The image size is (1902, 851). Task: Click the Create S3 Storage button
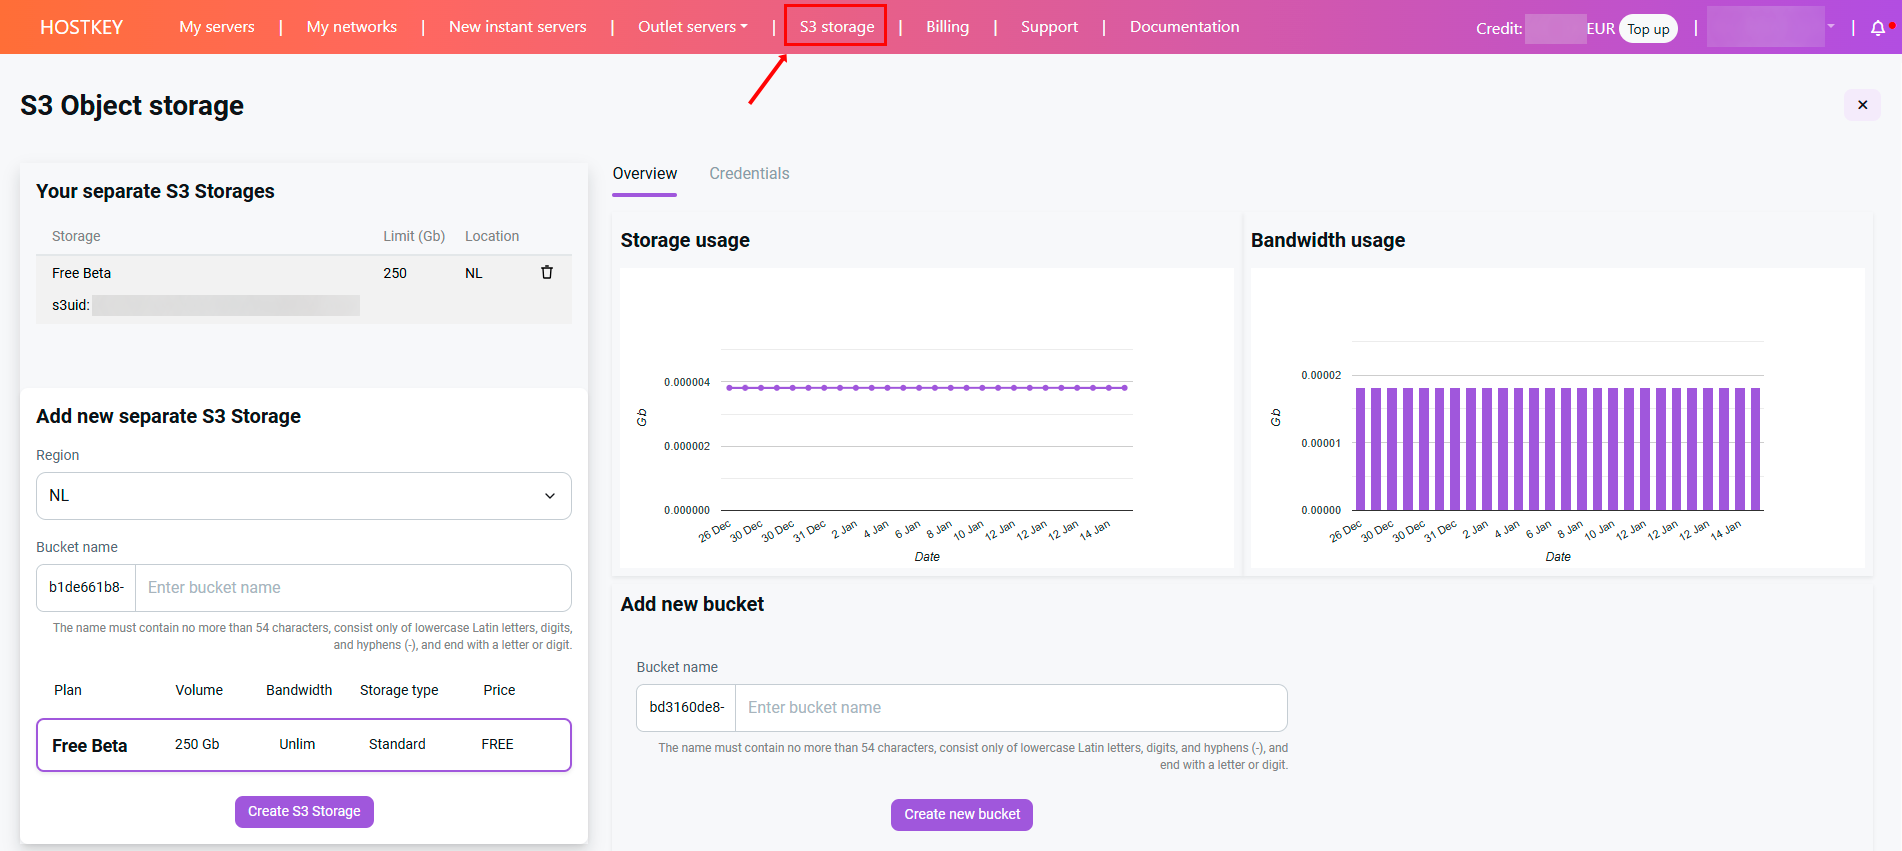tap(304, 812)
